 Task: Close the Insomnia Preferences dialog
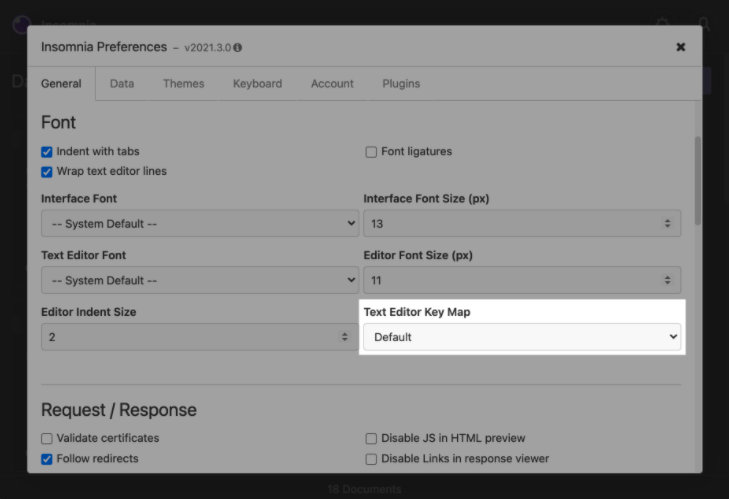681,47
